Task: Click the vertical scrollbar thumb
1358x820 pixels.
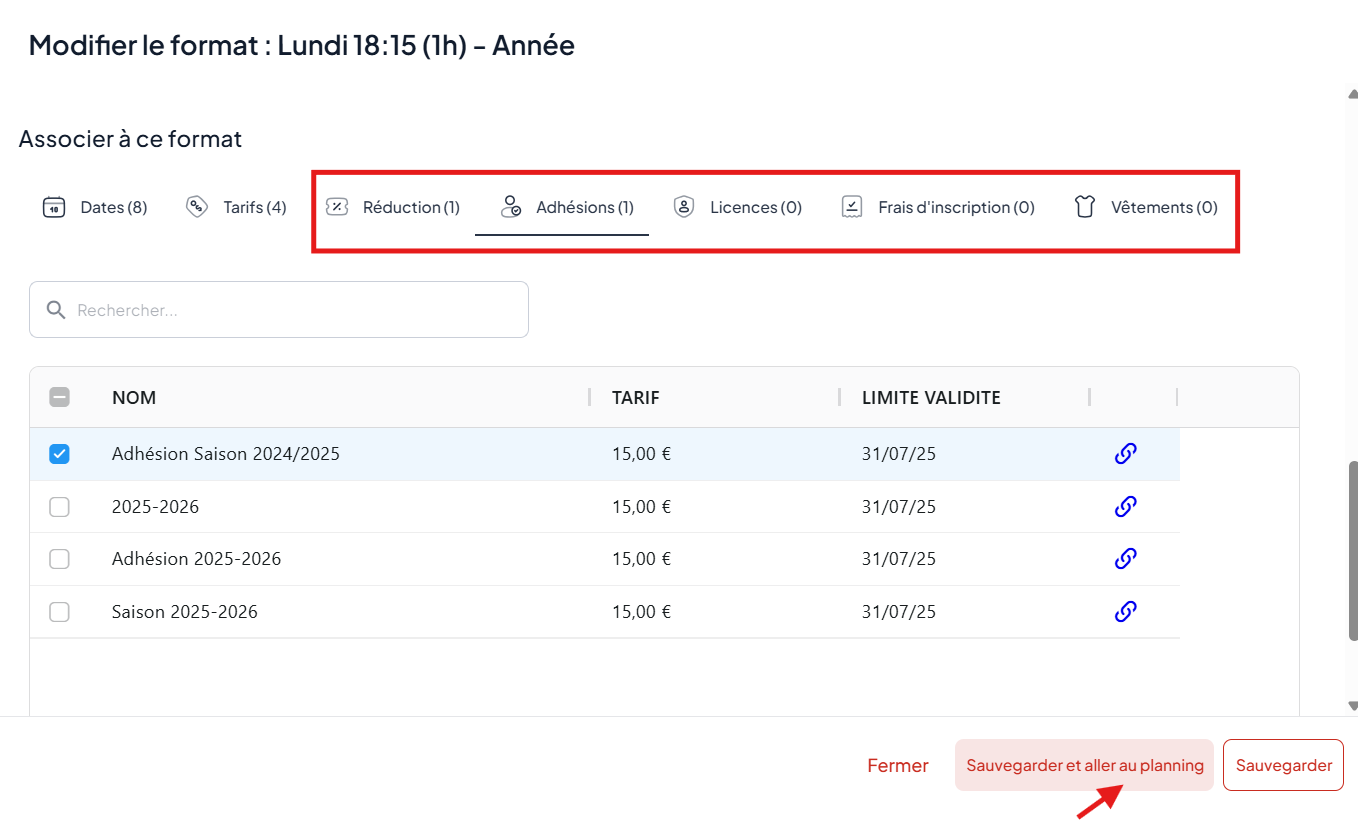Action: click(x=1353, y=550)
